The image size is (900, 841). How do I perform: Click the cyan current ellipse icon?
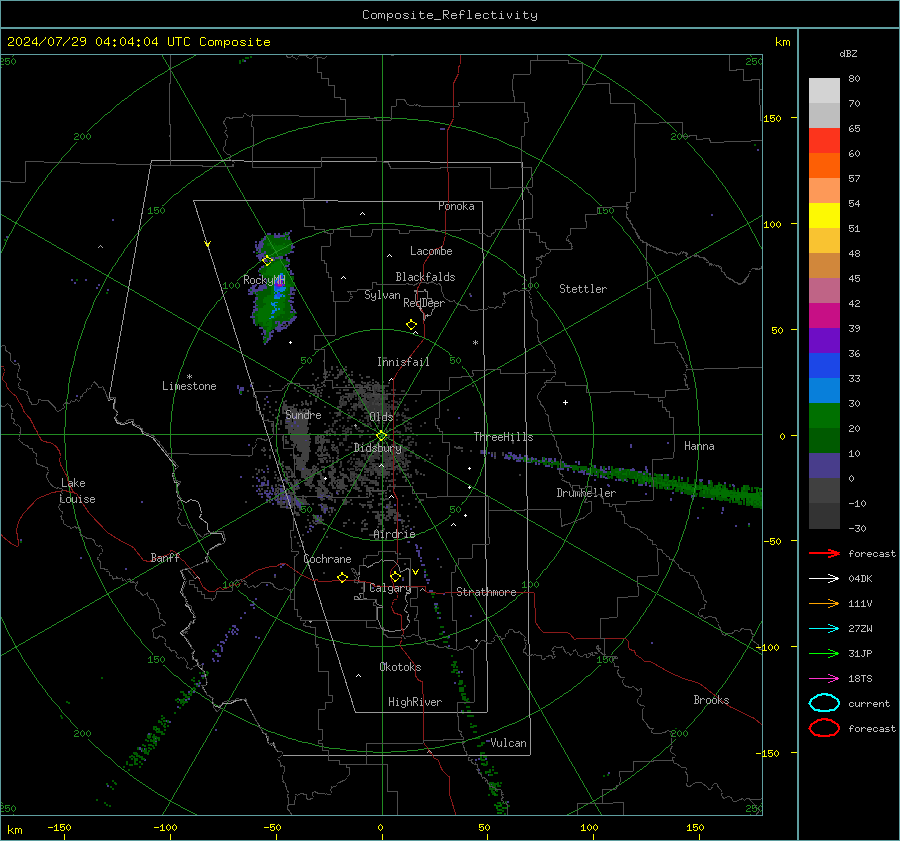tap(824, 703)
